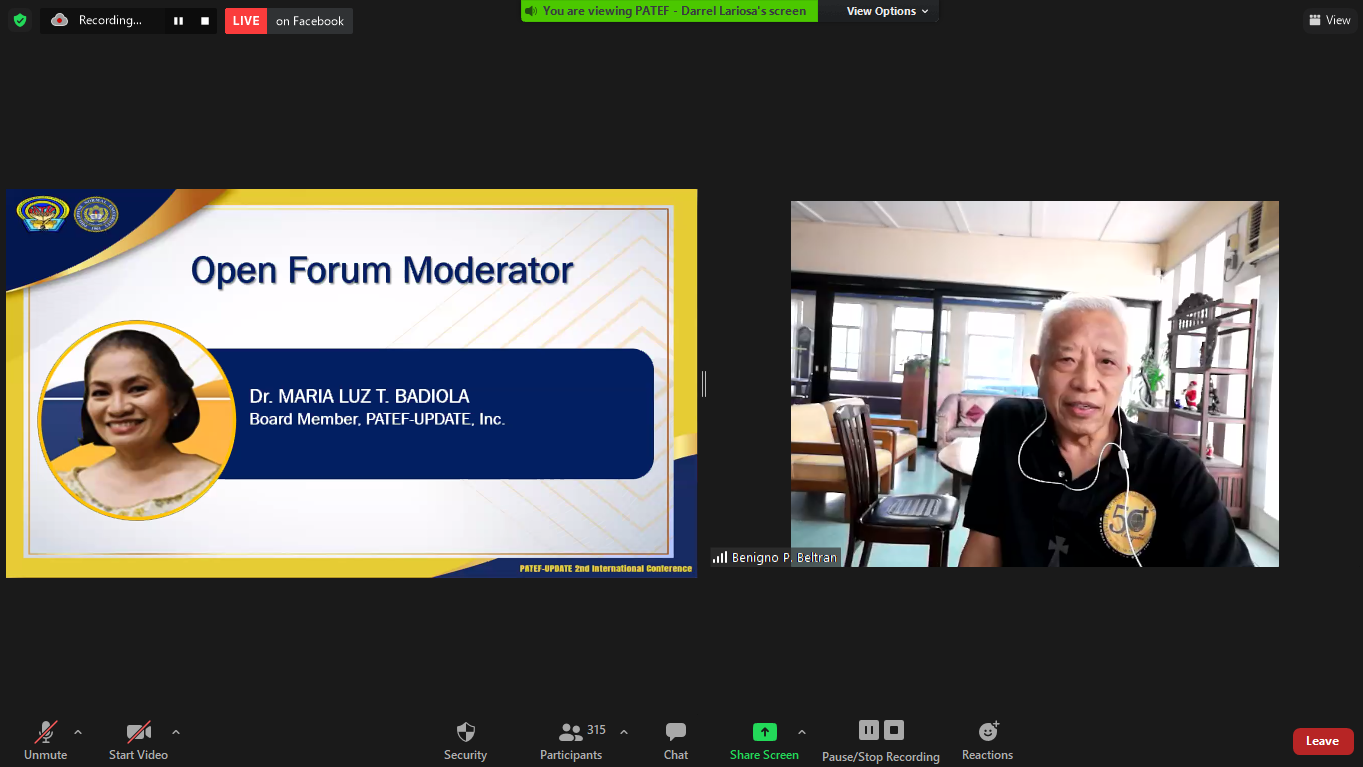Click the LIVE on Facebook indicator

tap(289, 21)
